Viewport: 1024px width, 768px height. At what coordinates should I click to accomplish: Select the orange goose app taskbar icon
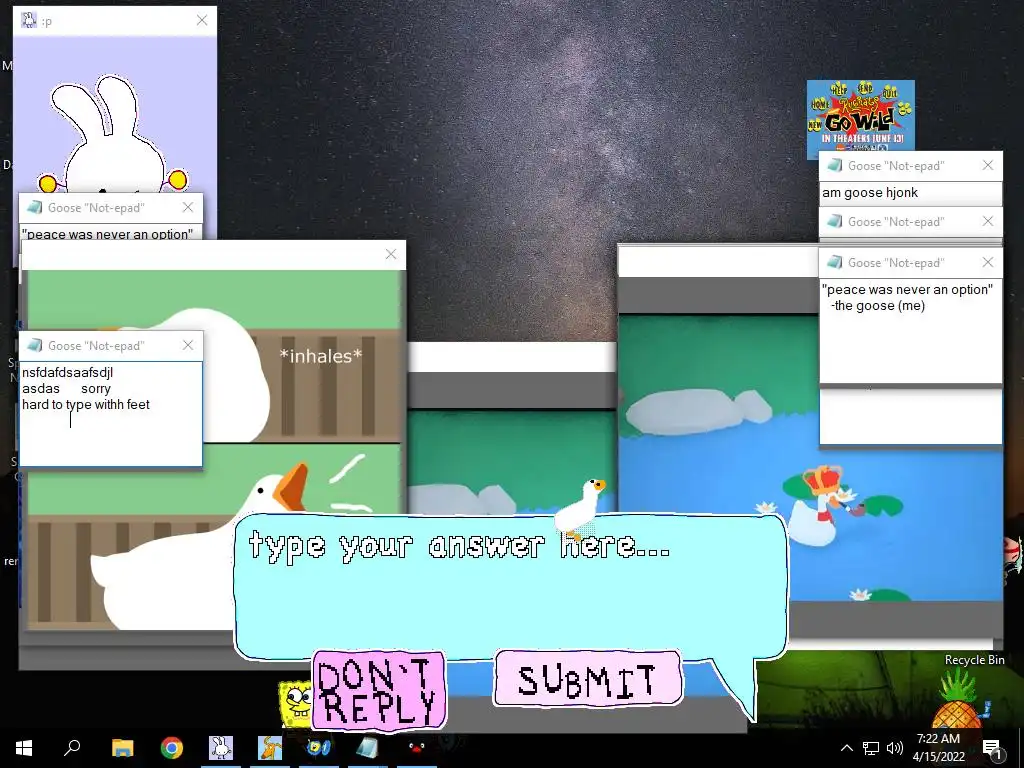270,747
